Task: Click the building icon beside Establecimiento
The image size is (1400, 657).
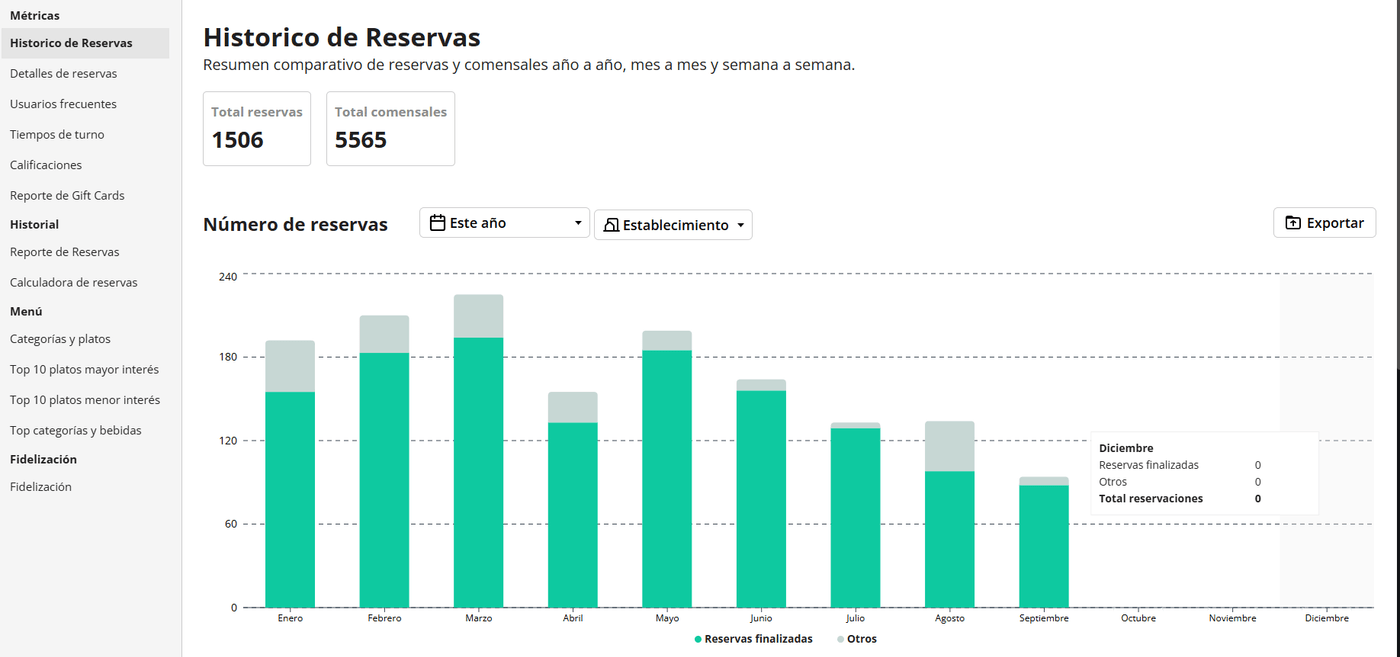Action: (611, 225)
